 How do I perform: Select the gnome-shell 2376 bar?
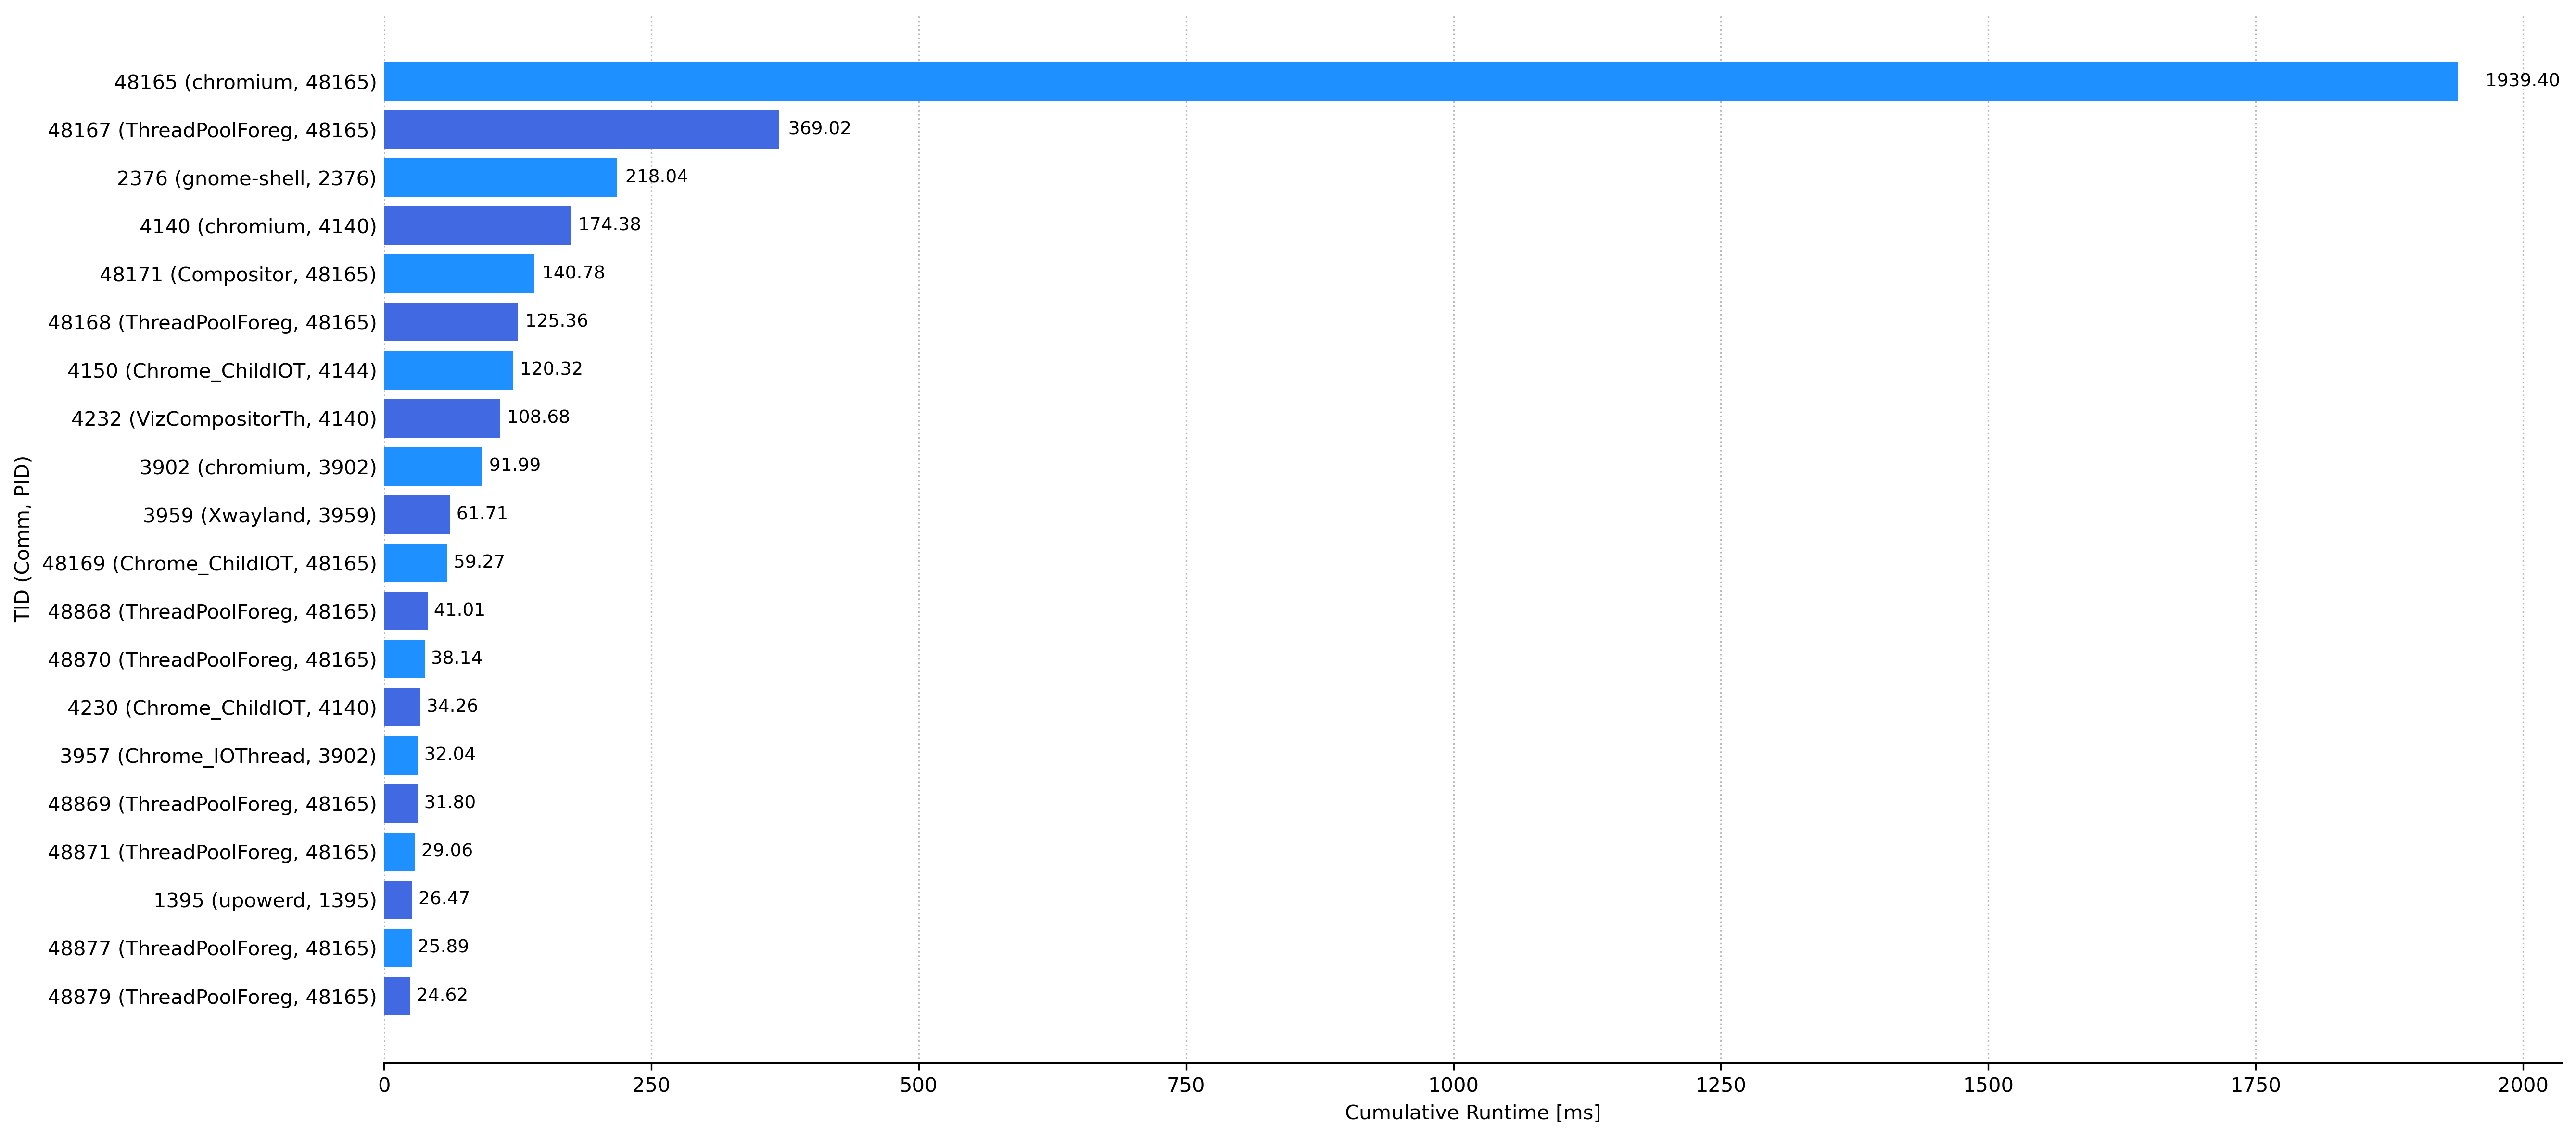500,177
